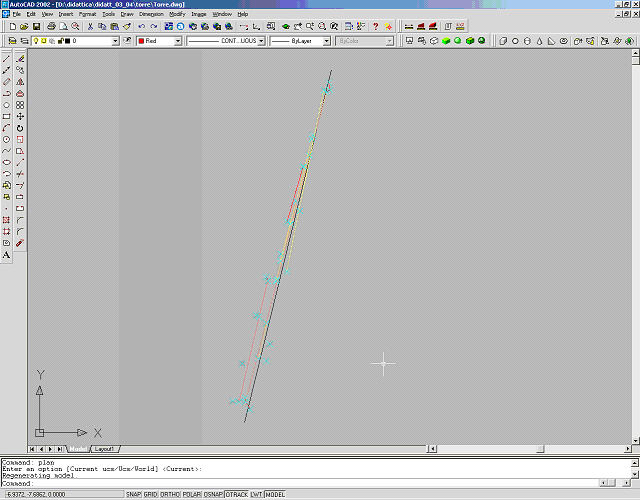Switch to the Model tab
This screenshot has height=500, width=640.
pyautogui.click(x=78, y=449)
